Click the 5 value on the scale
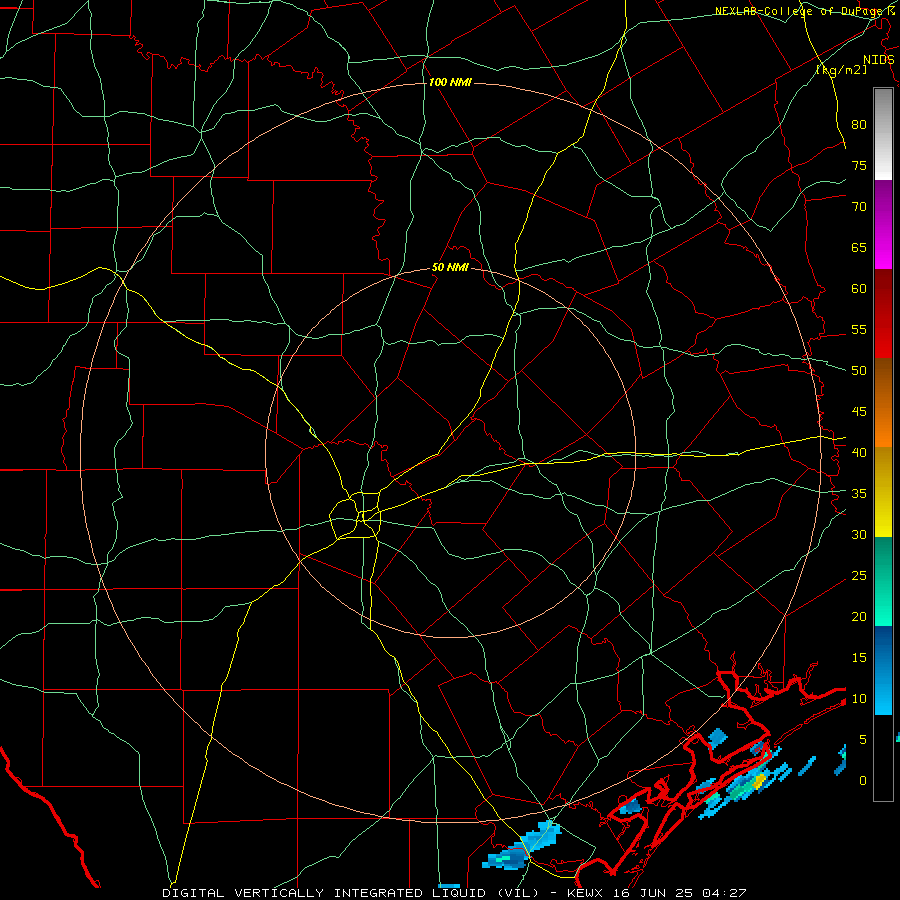The width and height of the screenshot is (900, 900). (x=863, y=740)
